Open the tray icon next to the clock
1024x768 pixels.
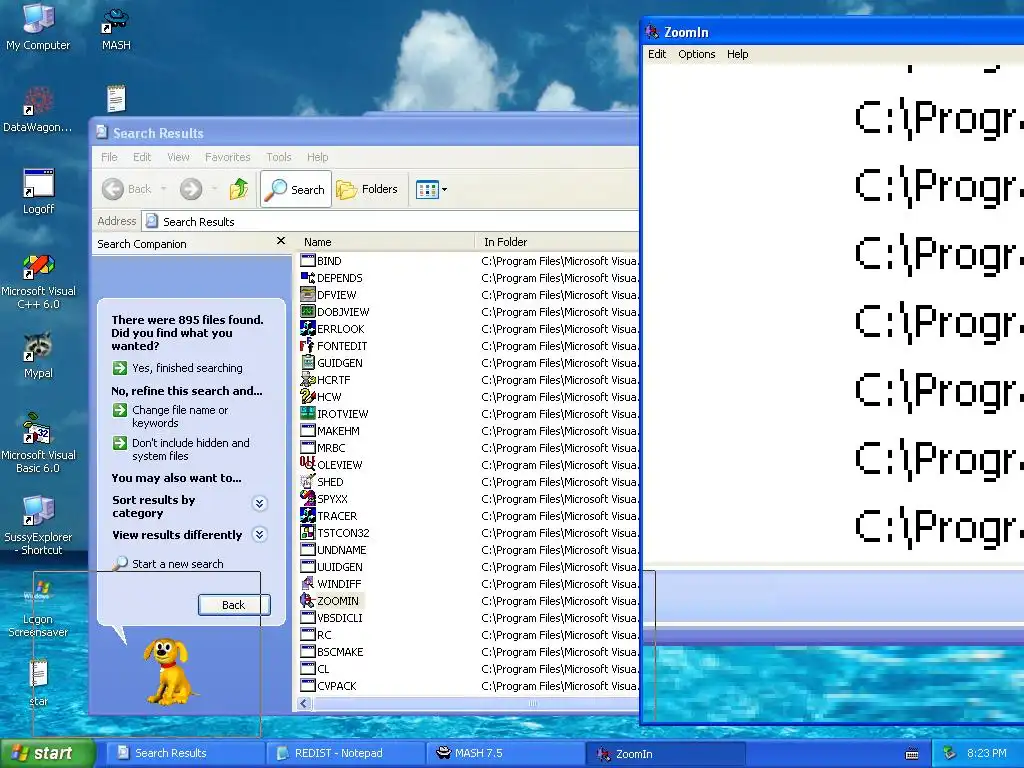pos(949,753)
